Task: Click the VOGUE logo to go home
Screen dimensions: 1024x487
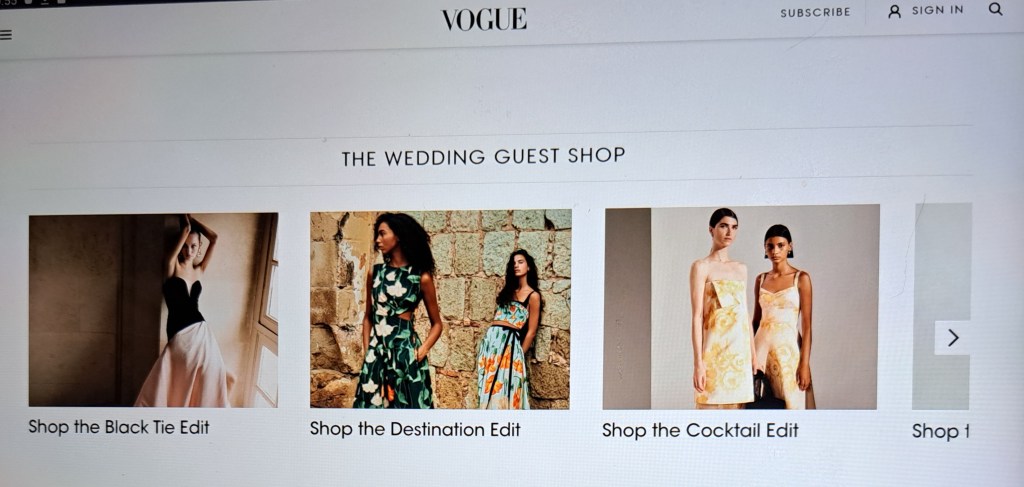Action: [484, 19]
